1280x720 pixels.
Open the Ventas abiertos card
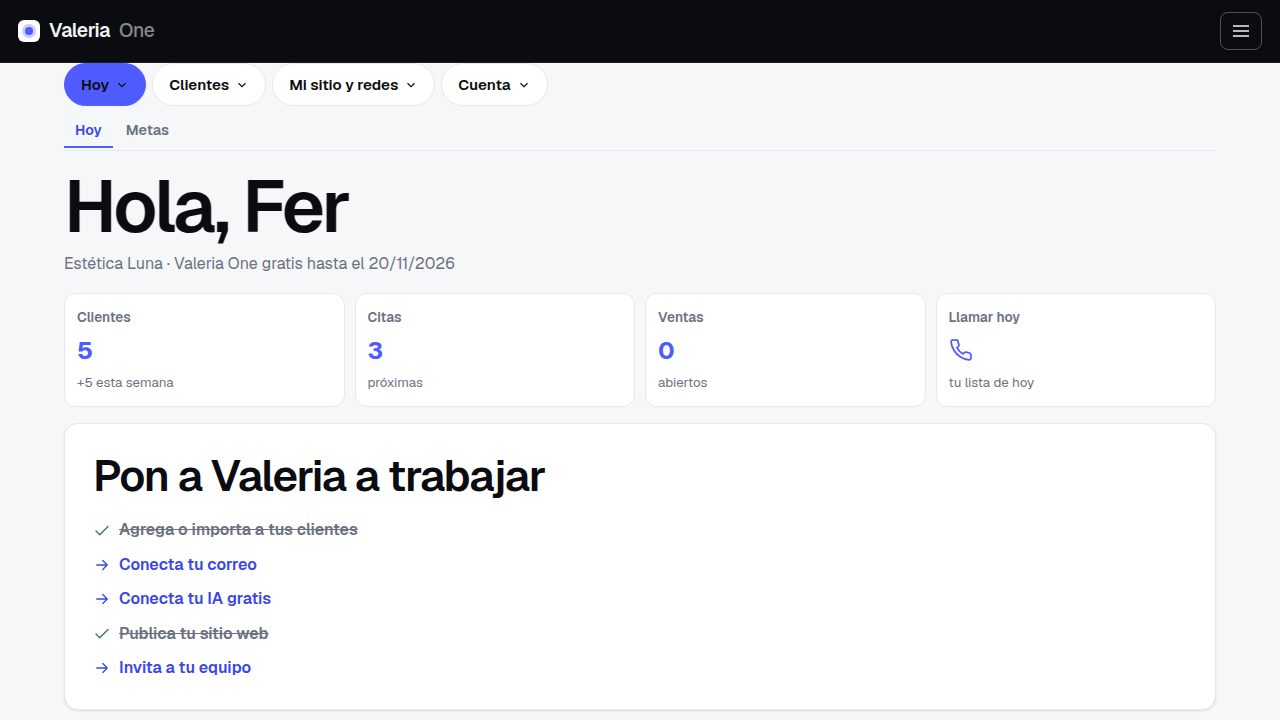click(785, 350)
